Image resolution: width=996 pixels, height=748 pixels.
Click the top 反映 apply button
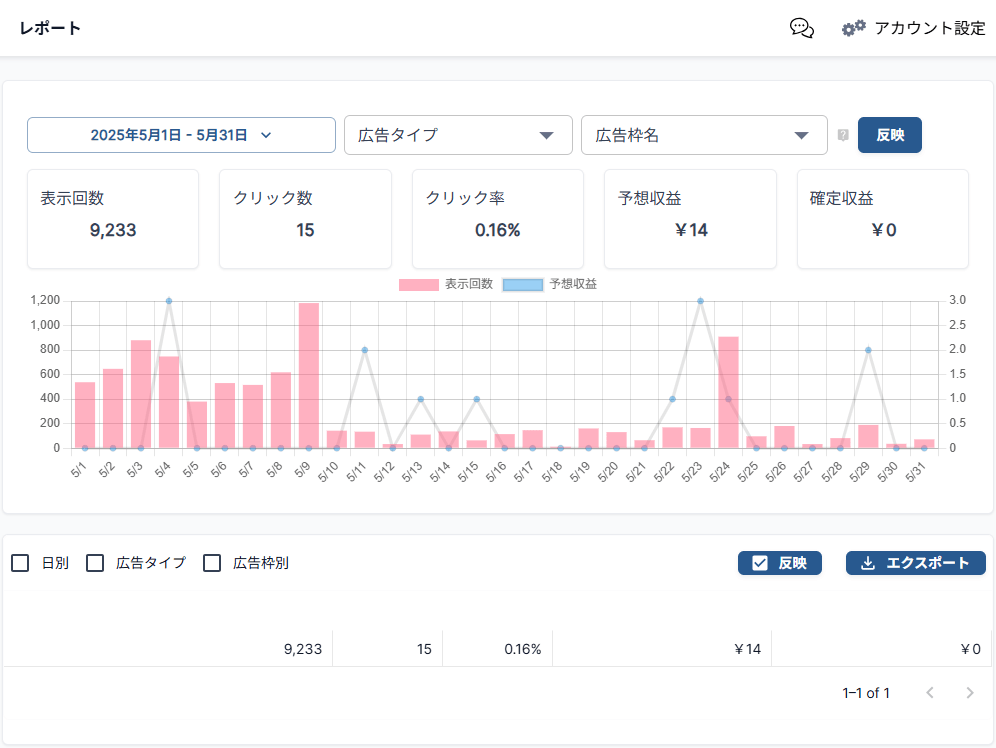889,135
